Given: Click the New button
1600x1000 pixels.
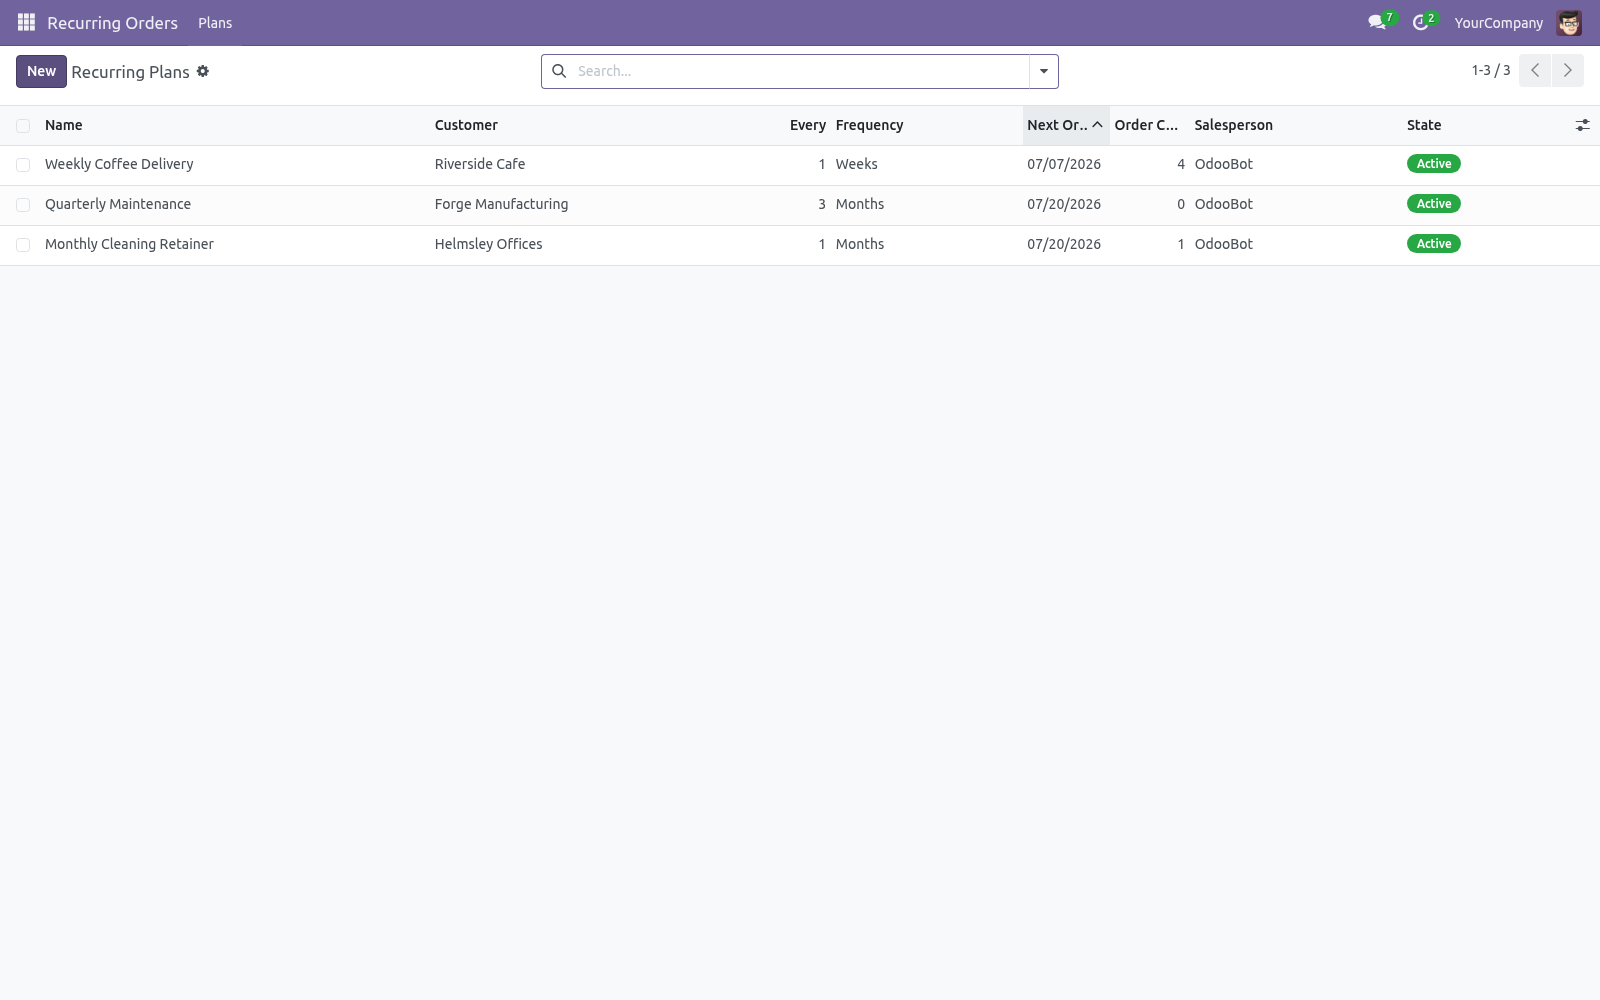Looking at the screenshot, I should [41, 71].
